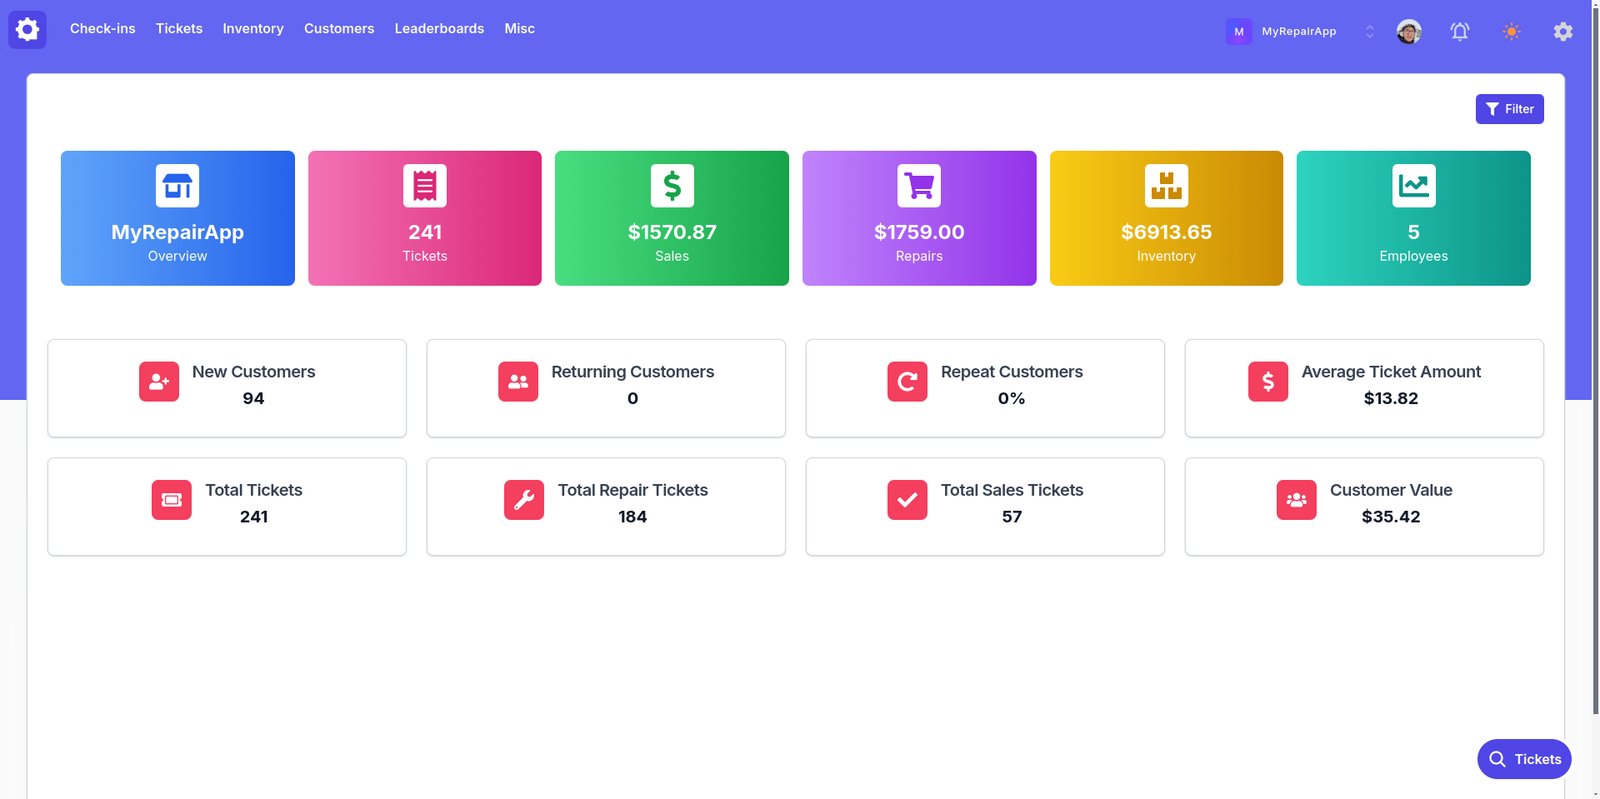Open the New Customers stat card
1600x799 pixels.
point(227,388)
